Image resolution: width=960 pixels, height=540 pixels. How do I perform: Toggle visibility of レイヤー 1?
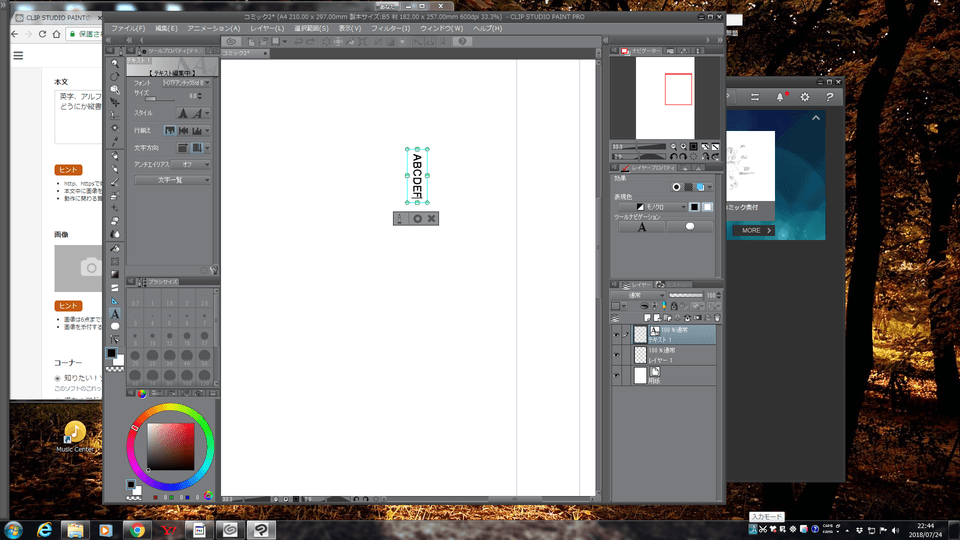coord(616,355)
